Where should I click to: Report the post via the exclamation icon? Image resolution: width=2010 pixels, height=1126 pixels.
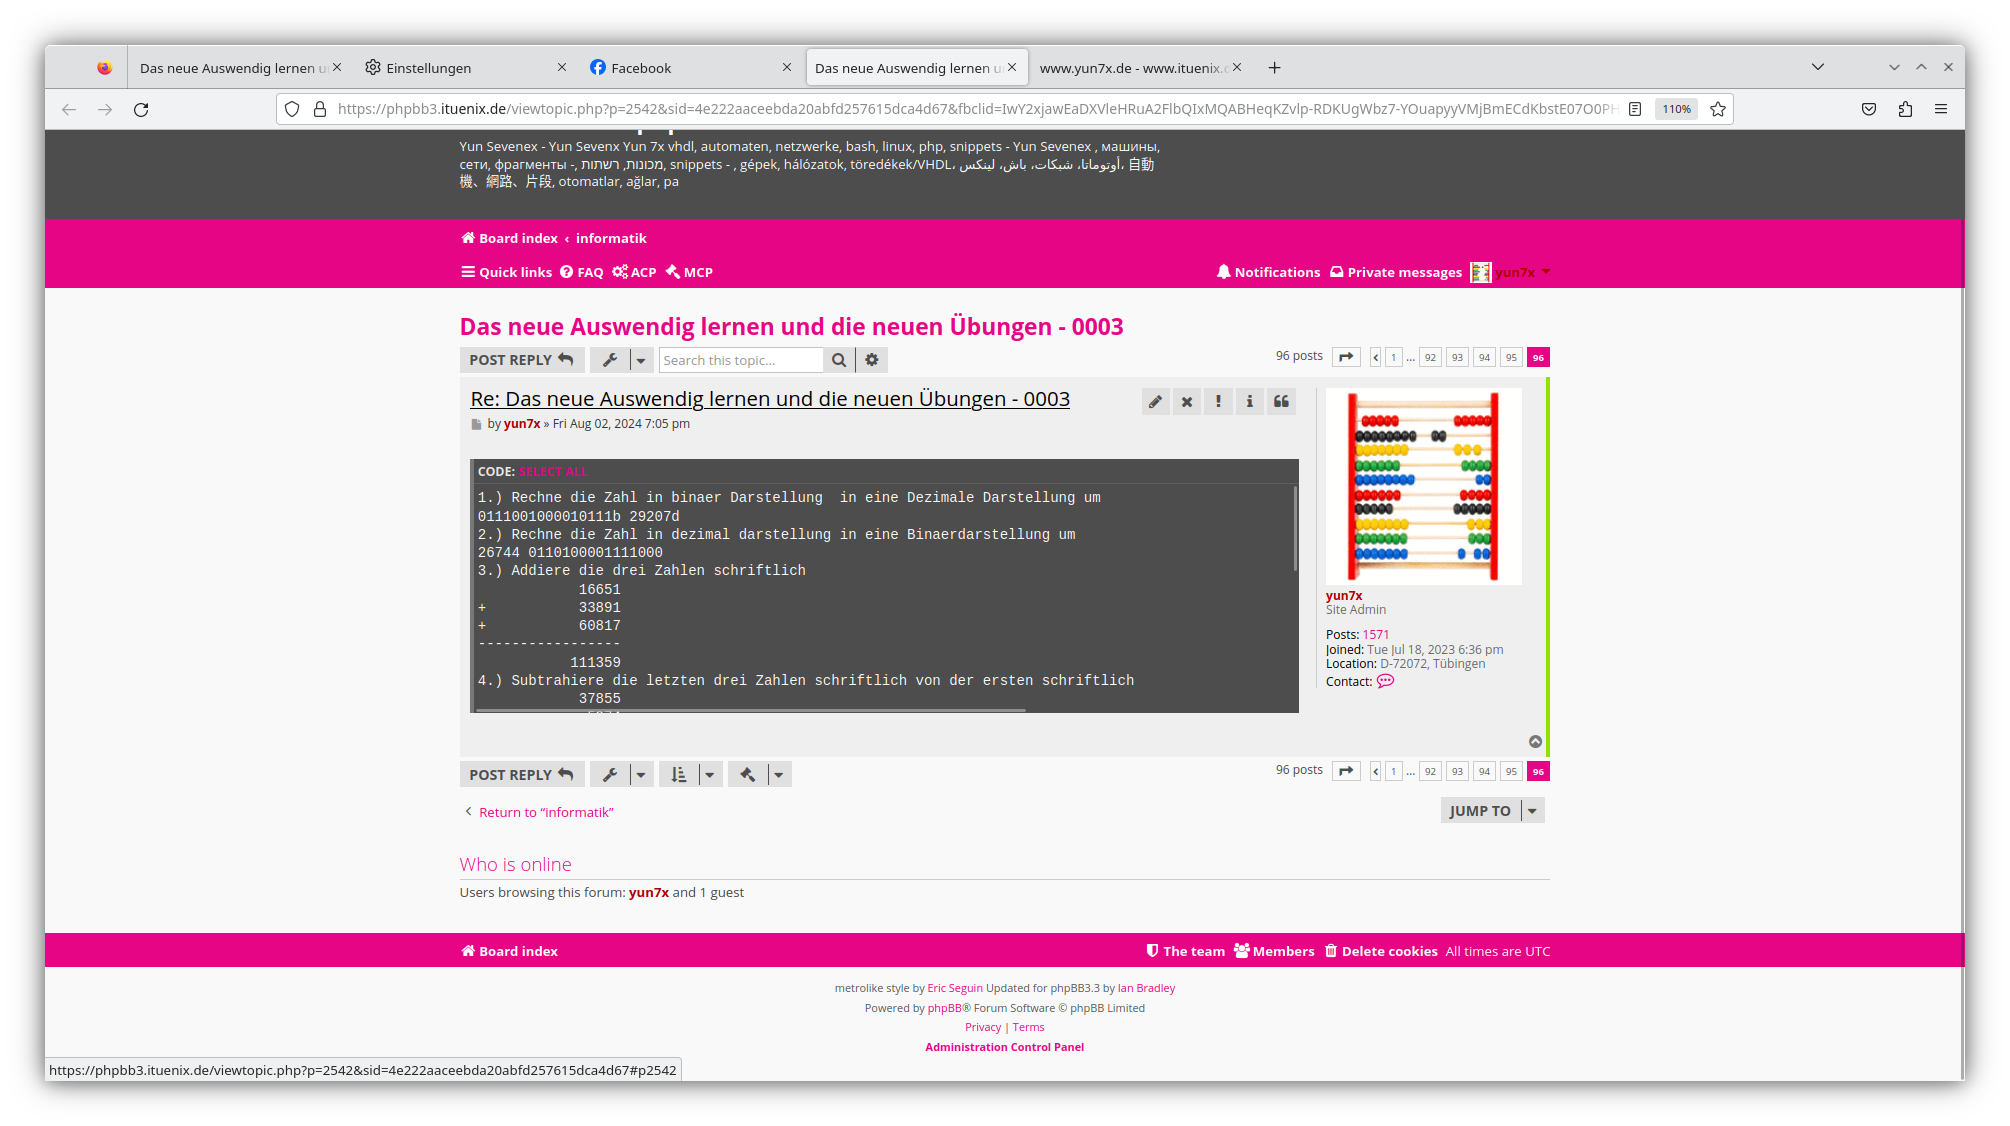click(x=1218, y=401)
